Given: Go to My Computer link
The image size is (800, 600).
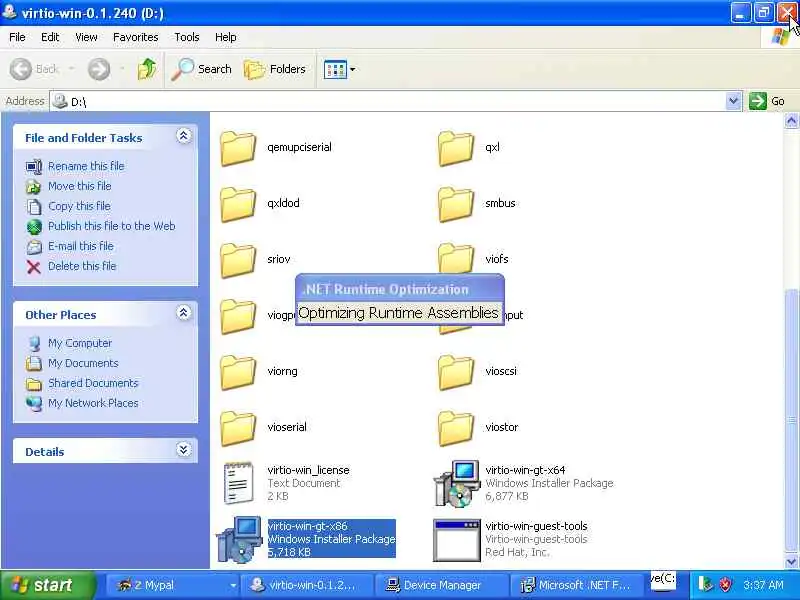Looking at the screenshot, I should [x=80, y=343].
